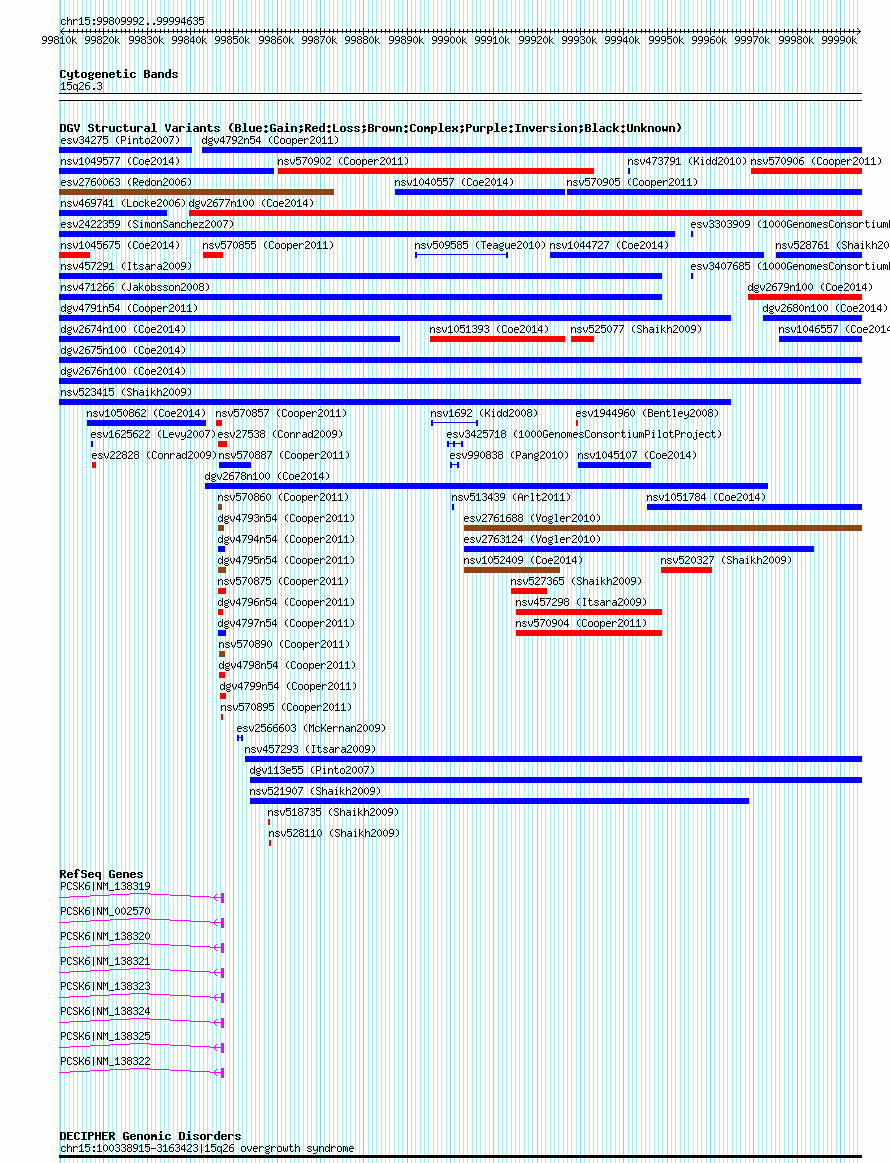Viewport: 890px width, 1163px height.
Task: Select nsv521907 (Shaikh2009) label
Action: [x=315, y=791]
